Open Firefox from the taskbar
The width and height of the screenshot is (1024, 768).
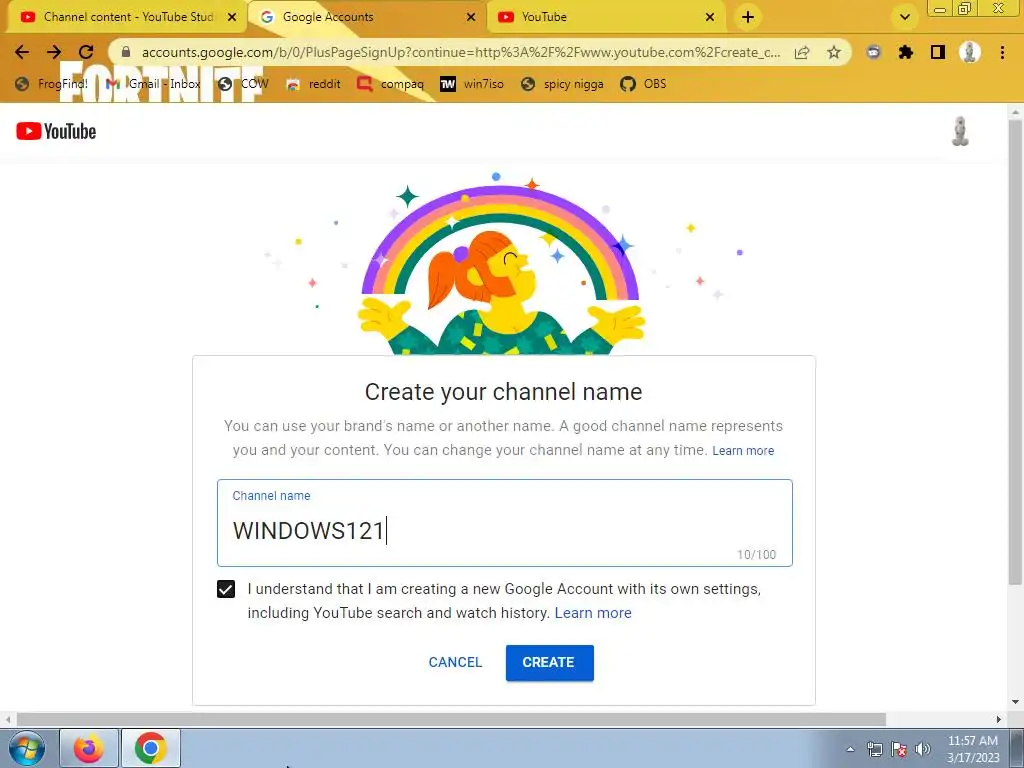pyautogui.click(x=89, y=748)
